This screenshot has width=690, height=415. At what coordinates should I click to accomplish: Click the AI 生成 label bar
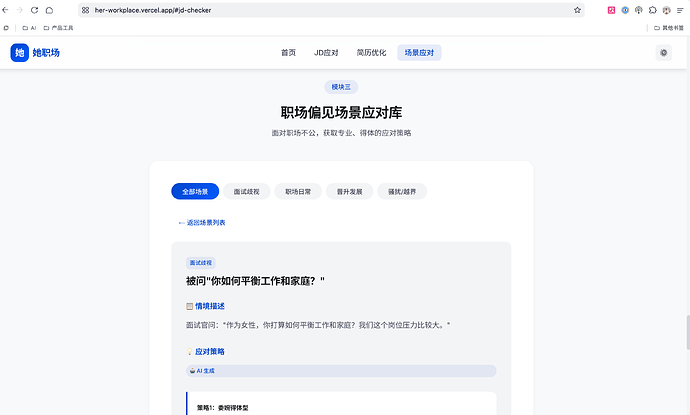pos(341,371)
